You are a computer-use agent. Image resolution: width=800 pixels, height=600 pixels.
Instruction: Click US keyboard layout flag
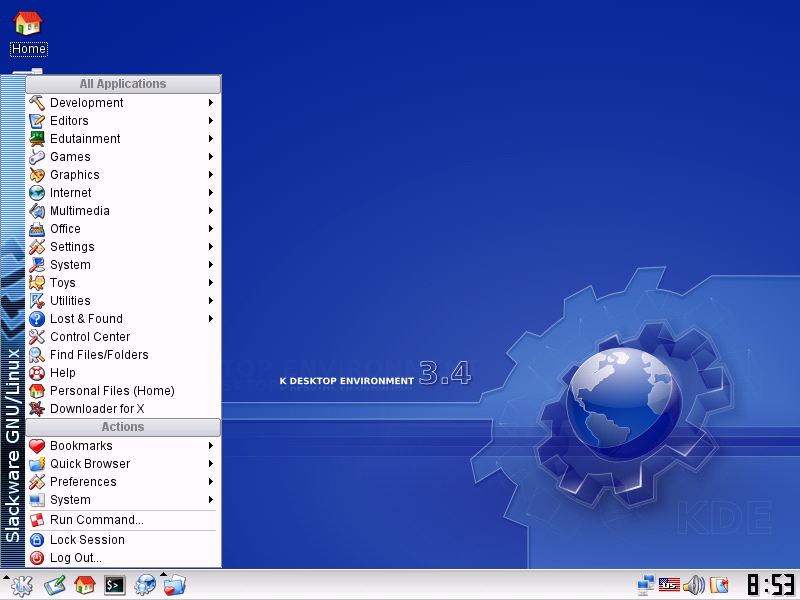pos(669,584)
